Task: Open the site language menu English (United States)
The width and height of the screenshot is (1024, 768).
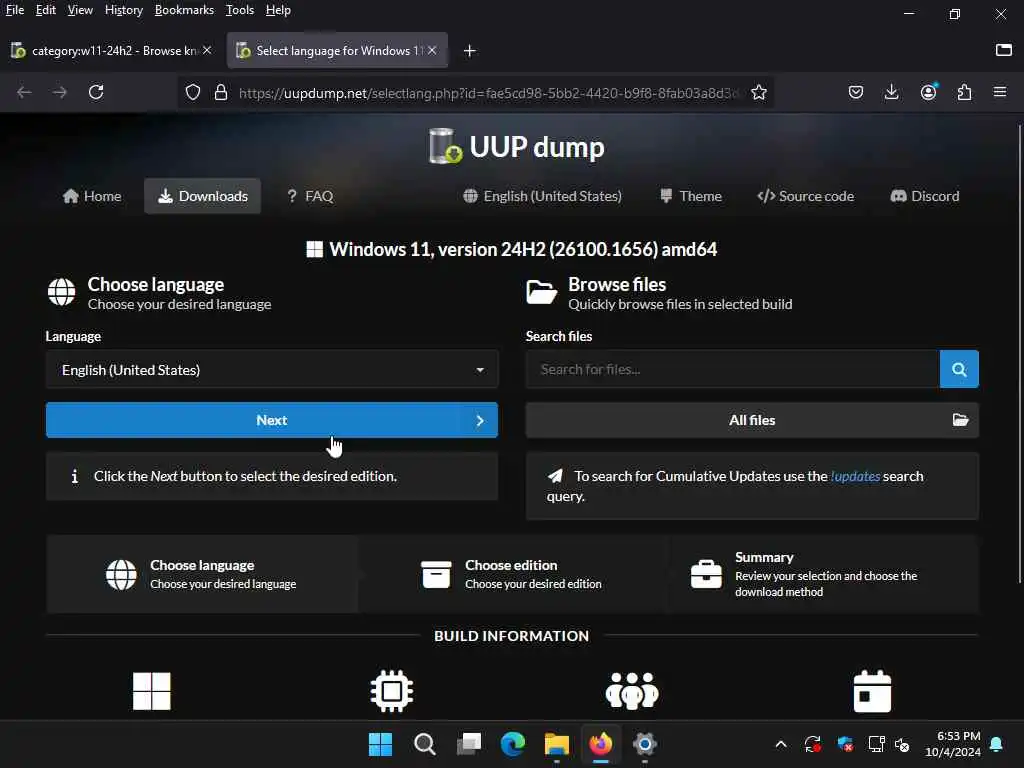Action: pyautogui.click(x=542, y=196)
